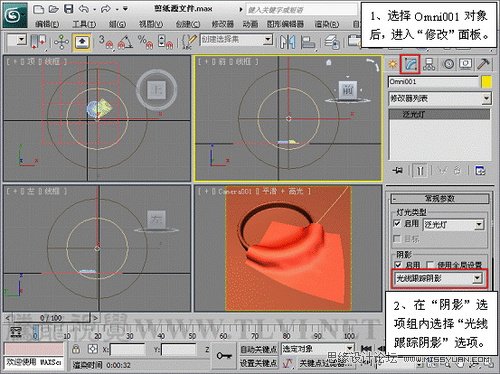Save the scene with the floppy disk icon
The image size is (500, 374).
(68, 9)
